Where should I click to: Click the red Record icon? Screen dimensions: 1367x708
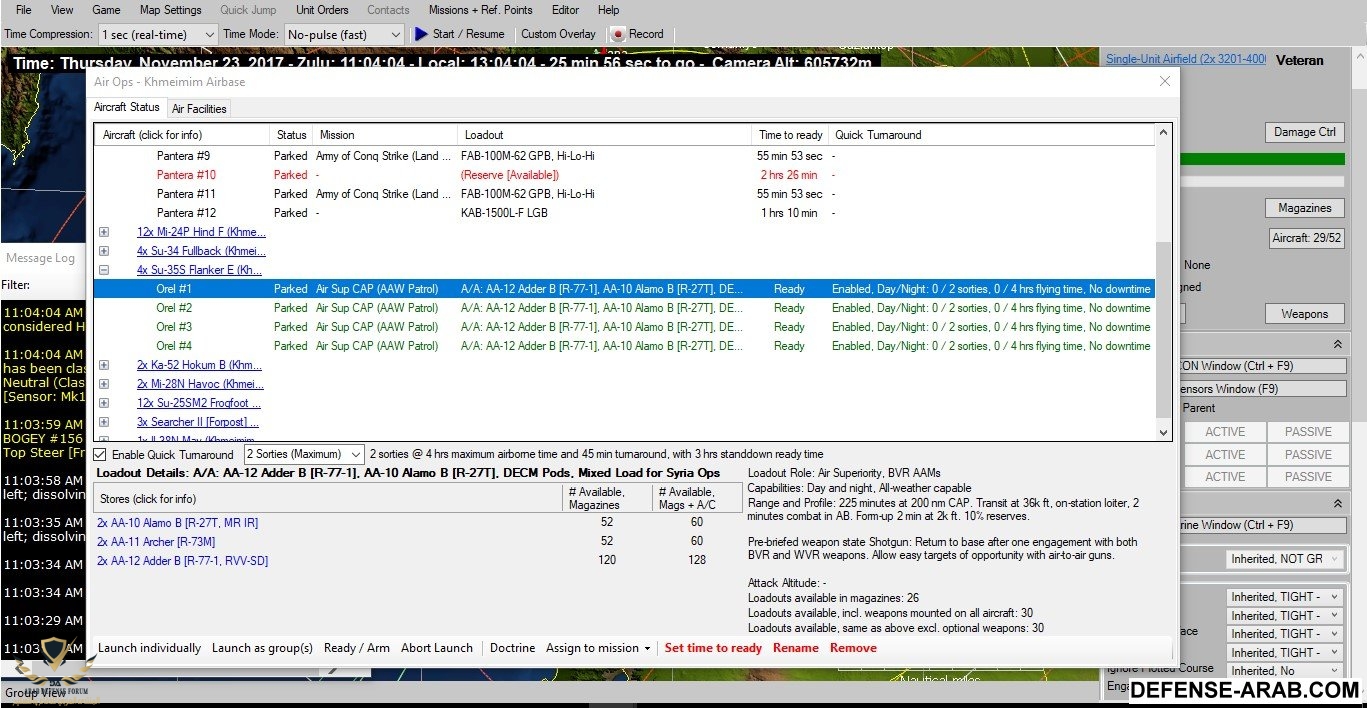pos(617,34)
